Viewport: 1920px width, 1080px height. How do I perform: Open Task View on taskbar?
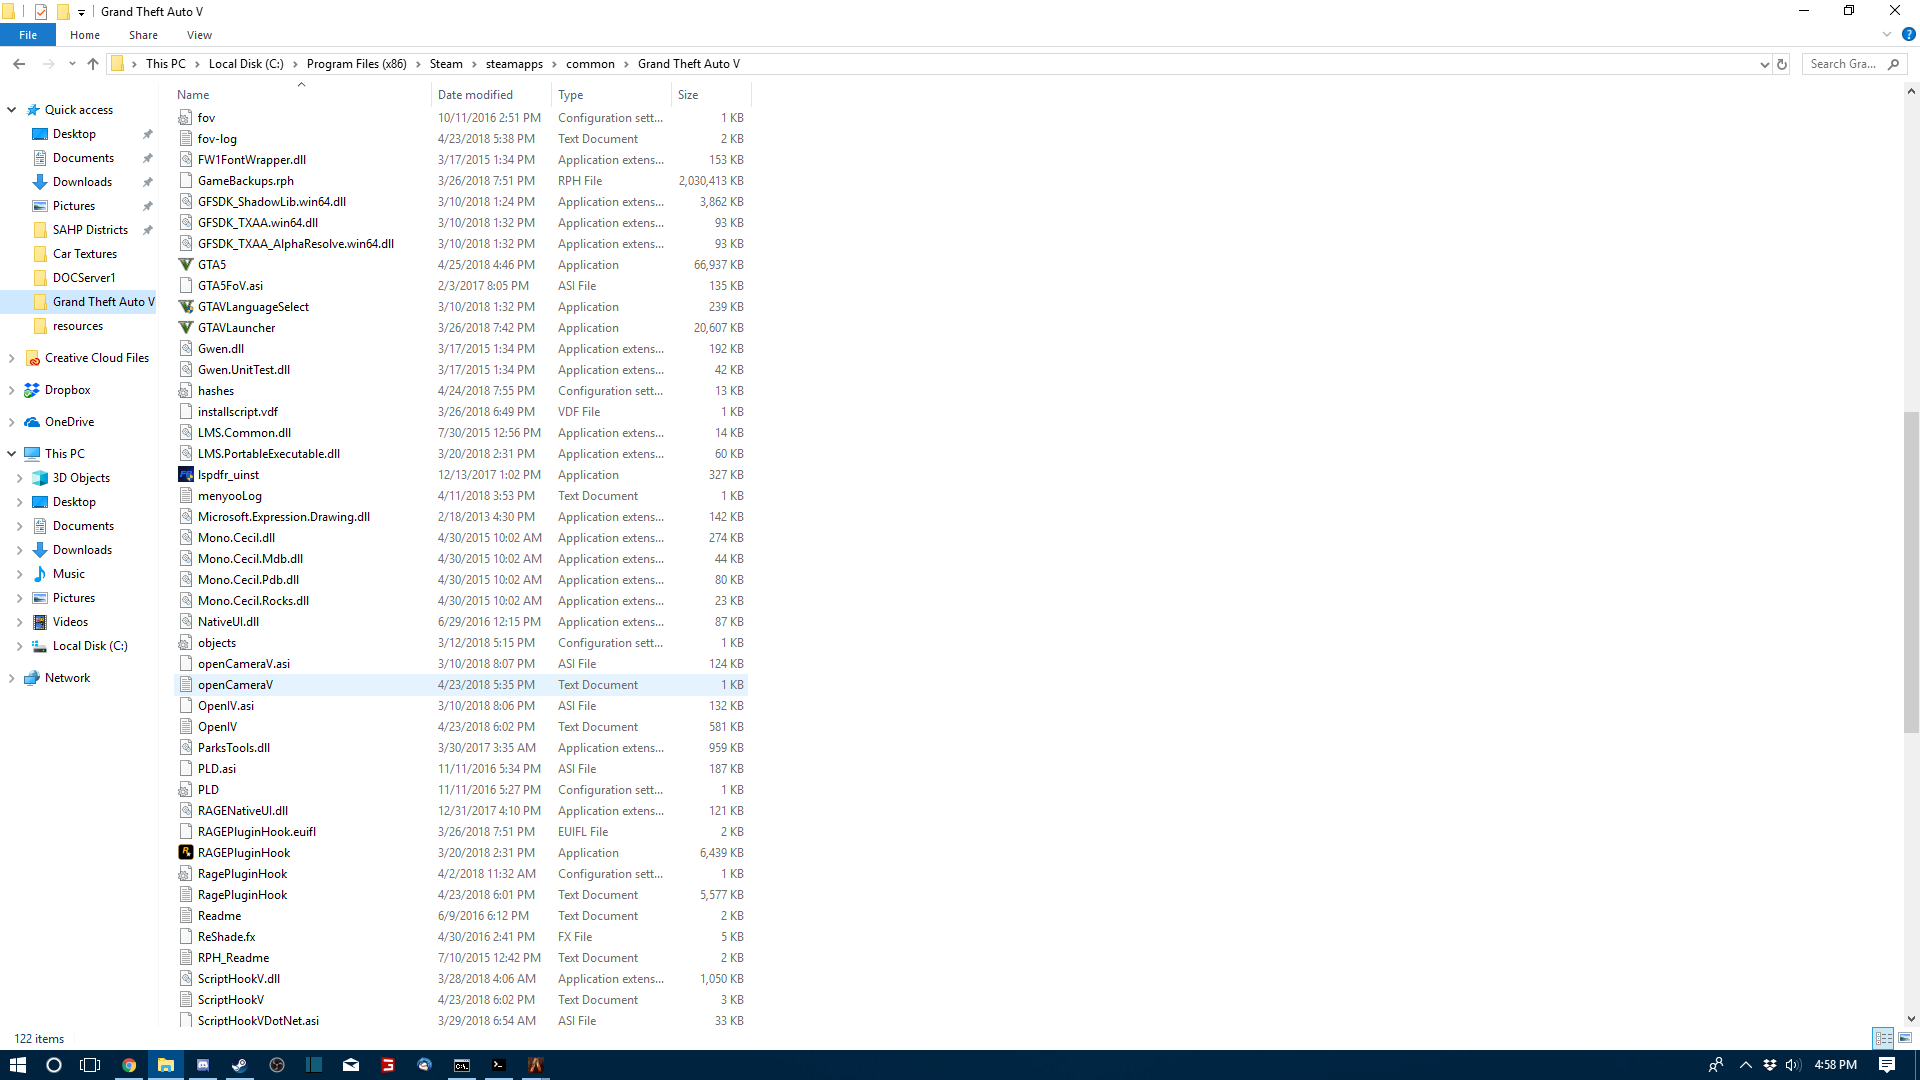point(90,1065)
